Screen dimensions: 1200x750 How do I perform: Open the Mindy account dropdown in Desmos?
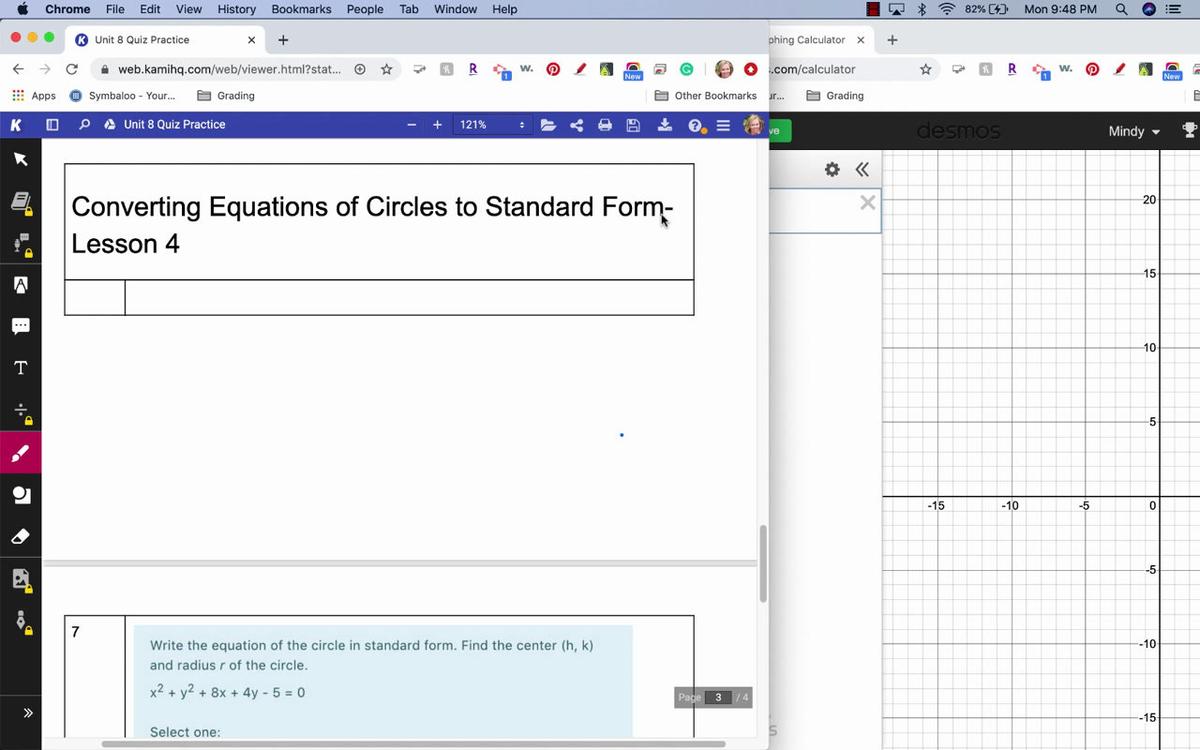coord(1135,131)
